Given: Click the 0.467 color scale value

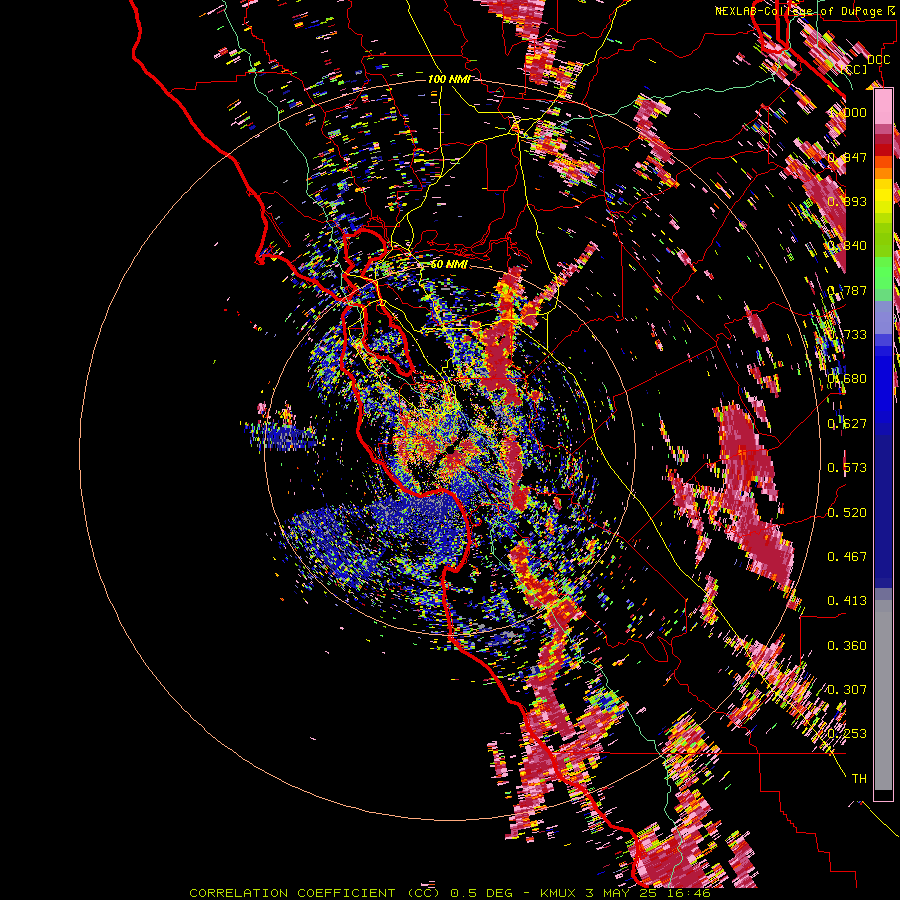Looking at the screenshot, I should pyautogui.click(x=847, y=556).
